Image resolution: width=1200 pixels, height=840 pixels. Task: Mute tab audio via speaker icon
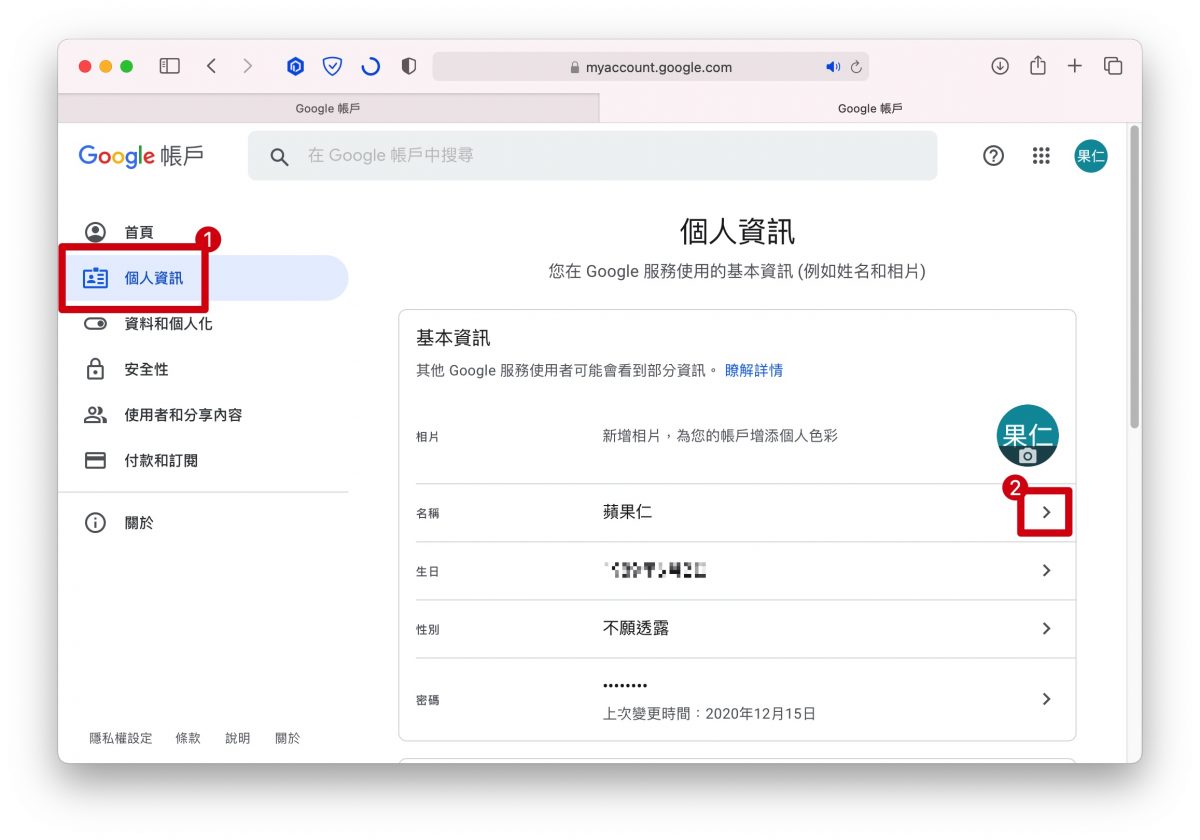[x=833, y=67]
